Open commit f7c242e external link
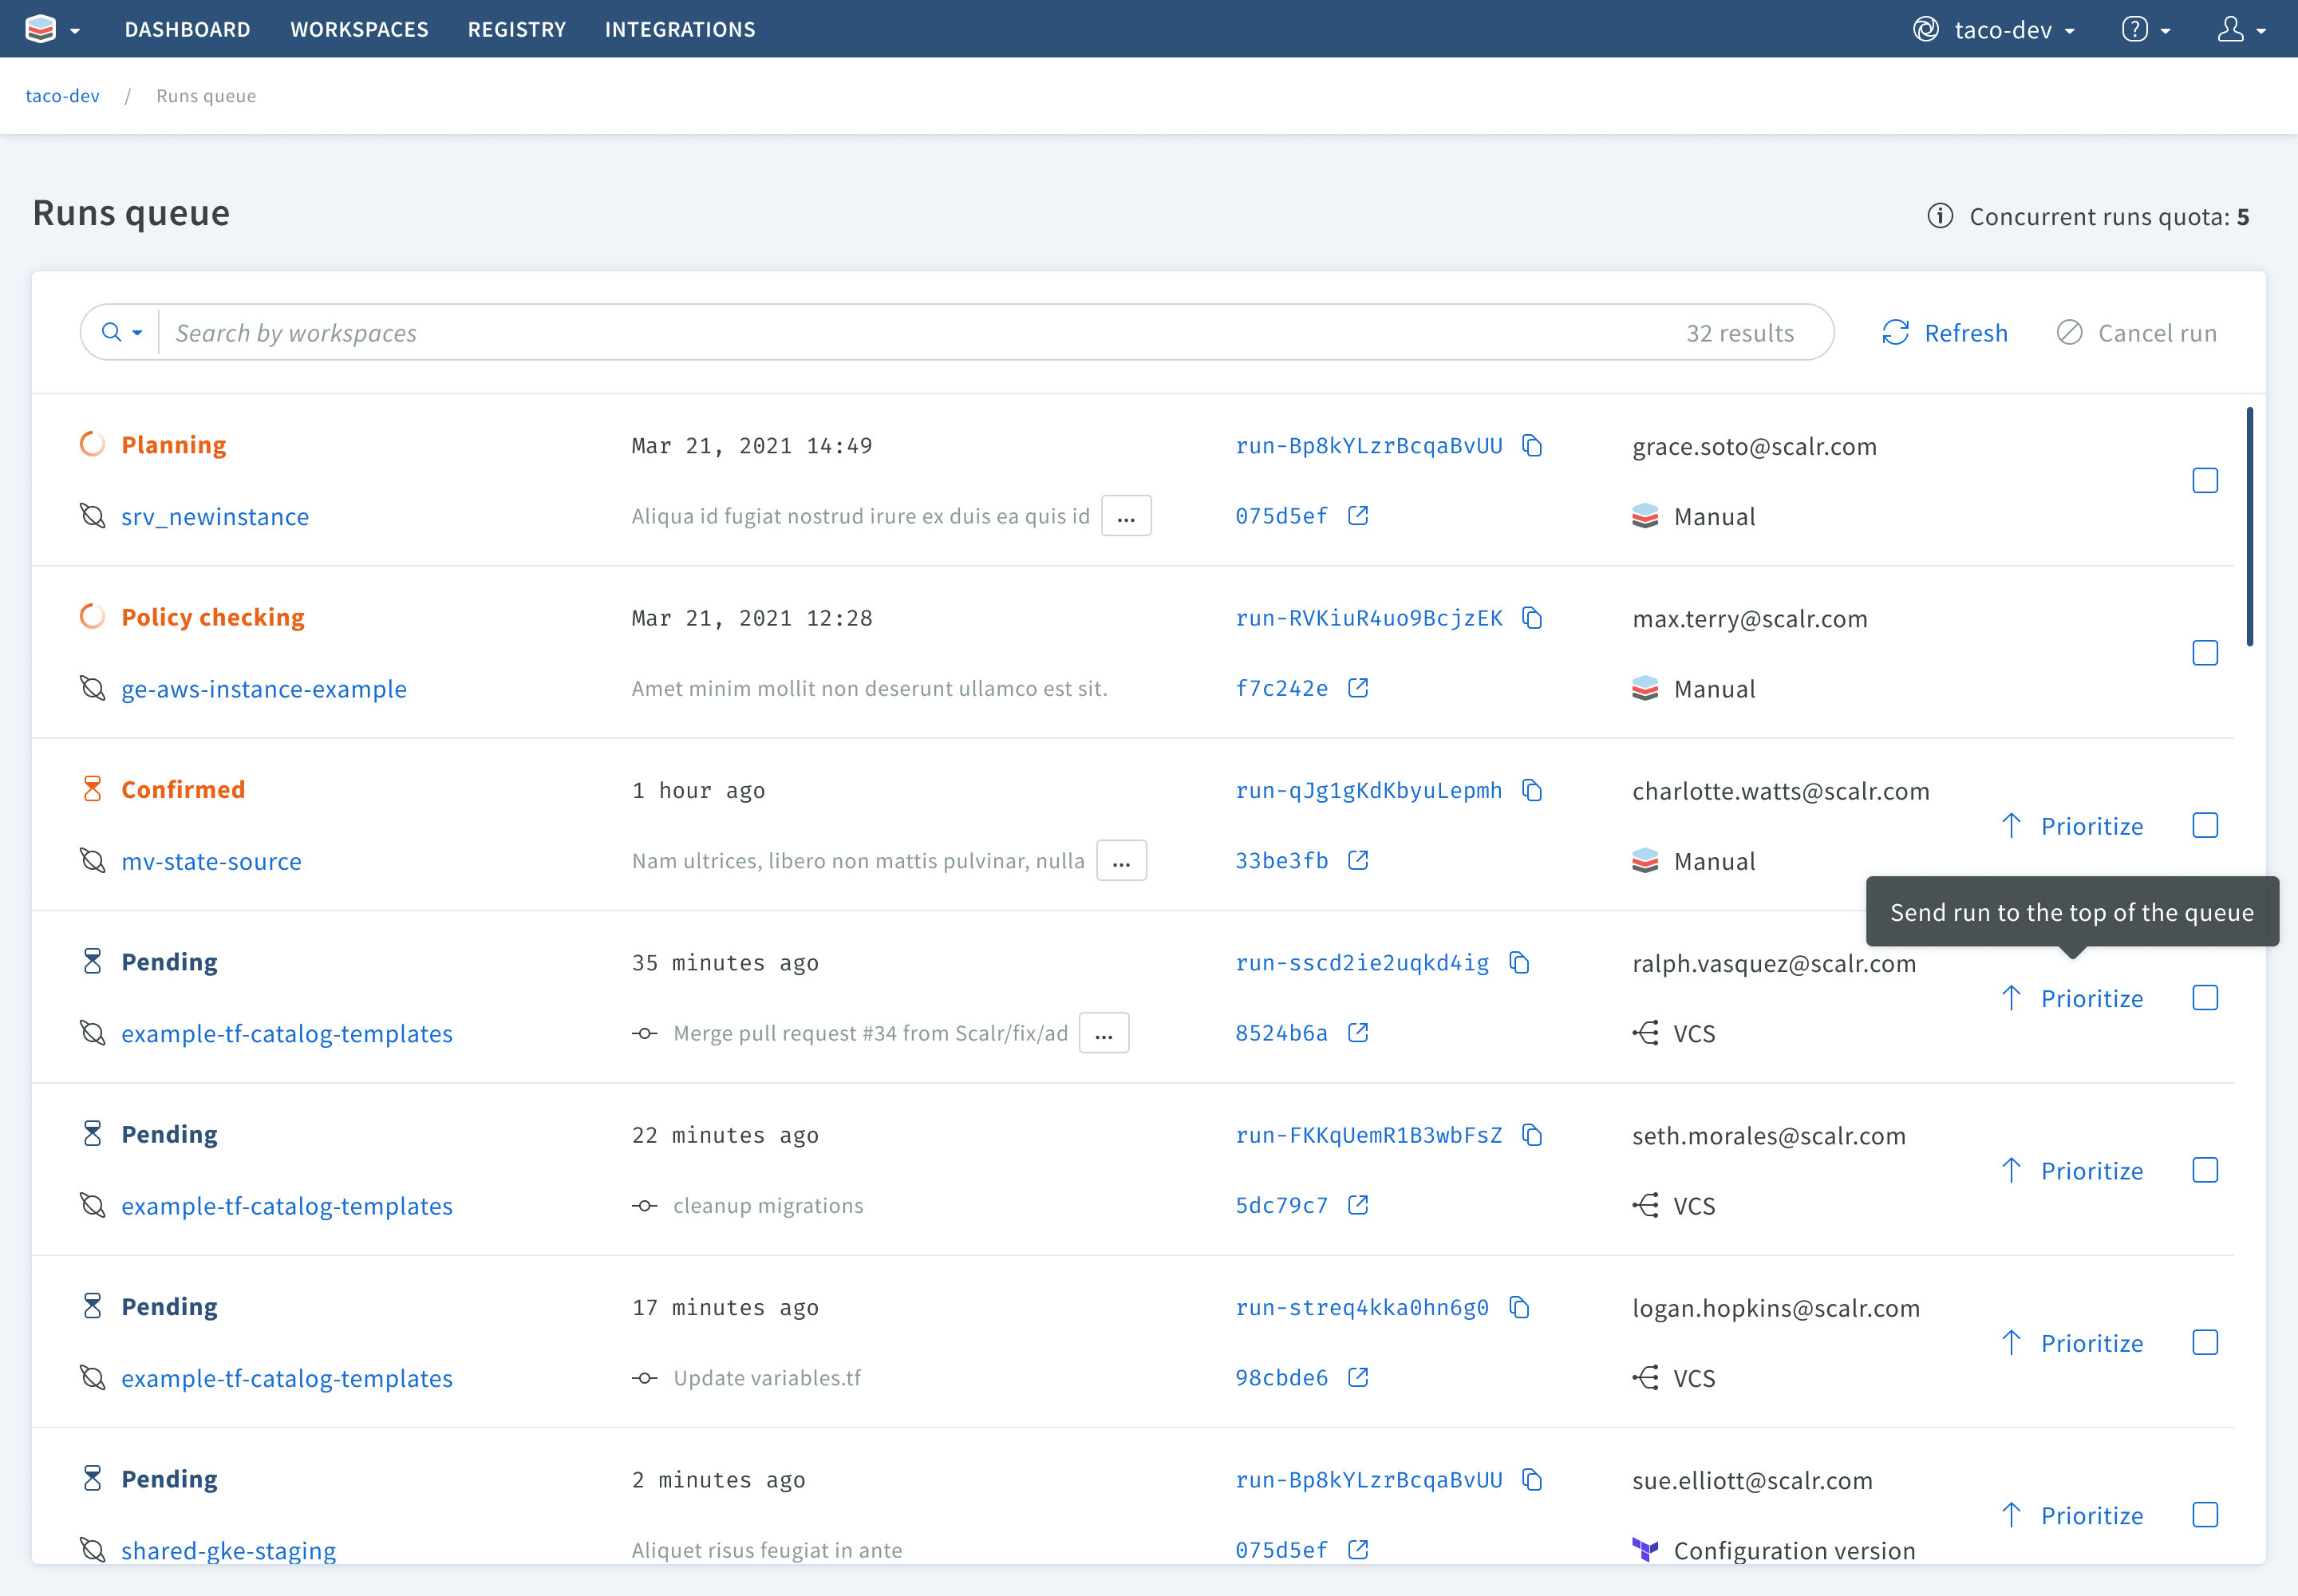The height and width of the screenshot is (1596, 2298). coord(1359,687)
